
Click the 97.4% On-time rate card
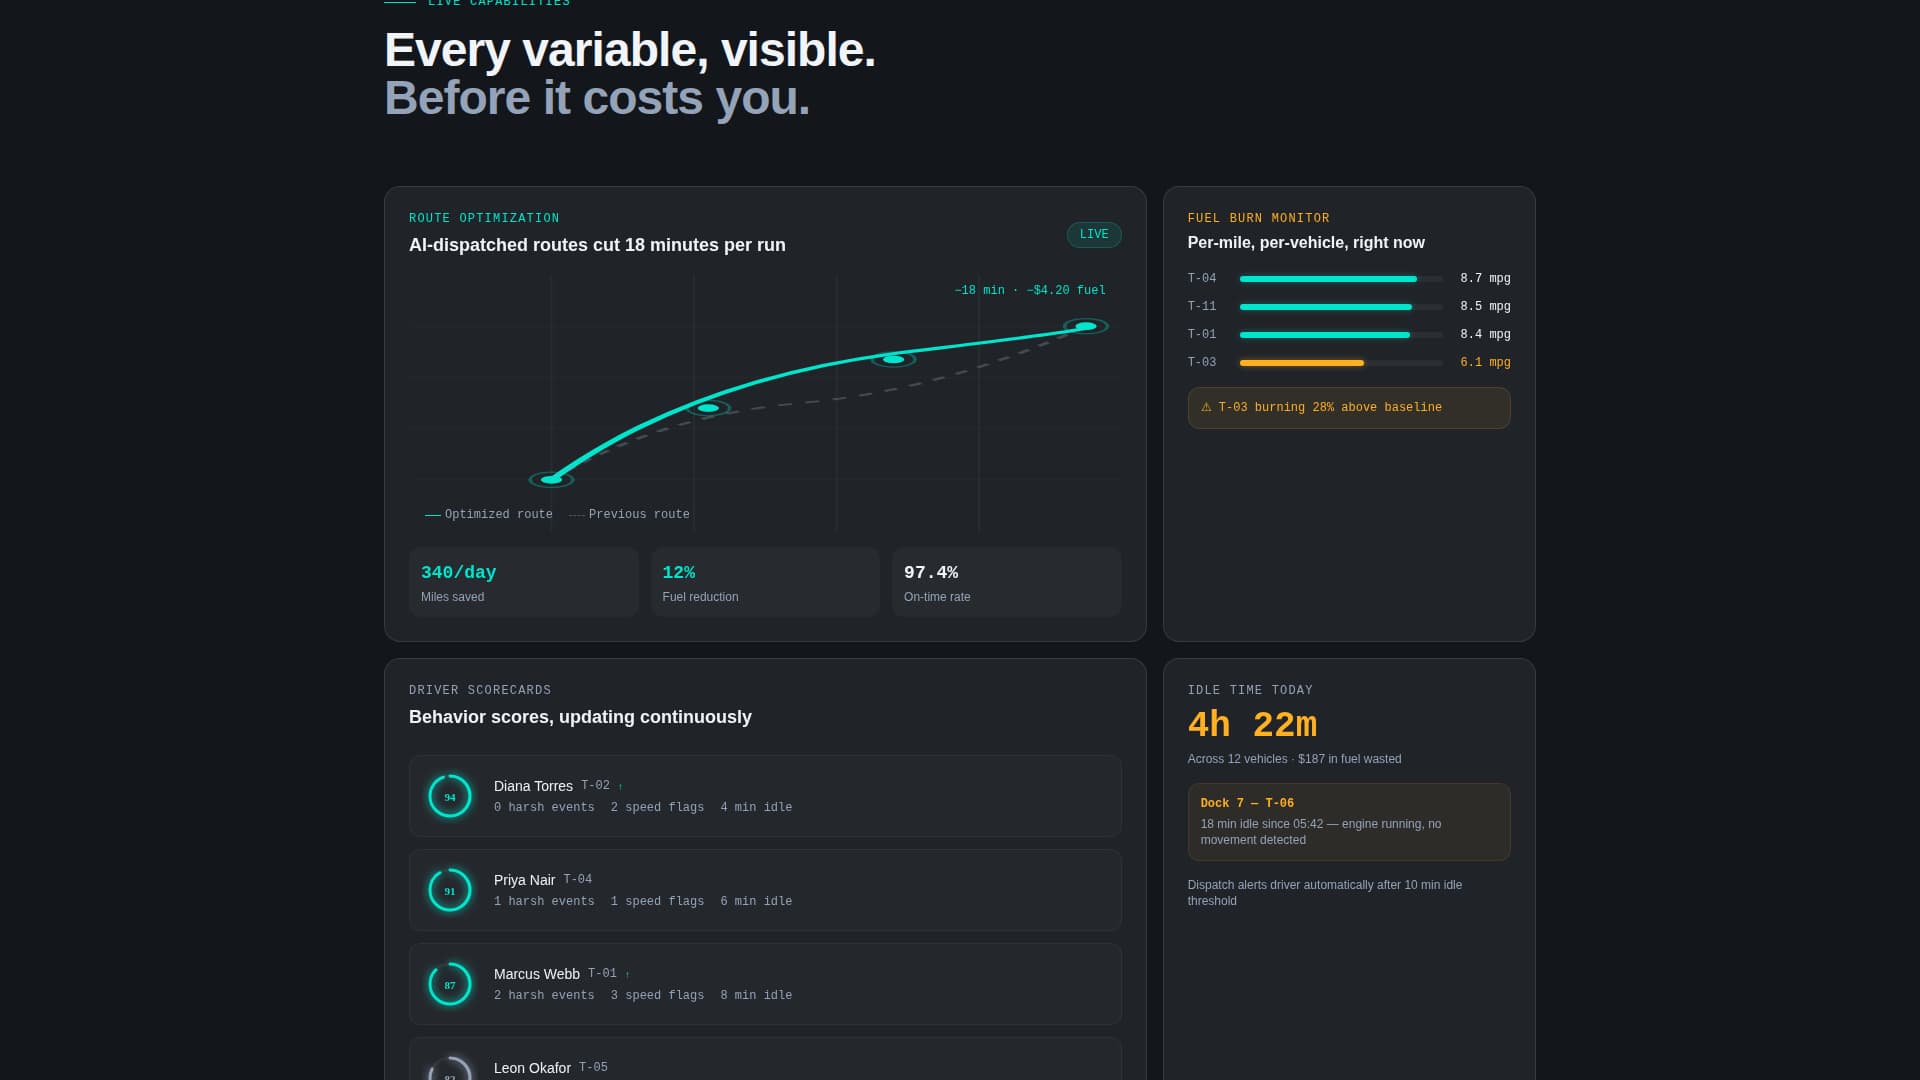pos(1007,582)
